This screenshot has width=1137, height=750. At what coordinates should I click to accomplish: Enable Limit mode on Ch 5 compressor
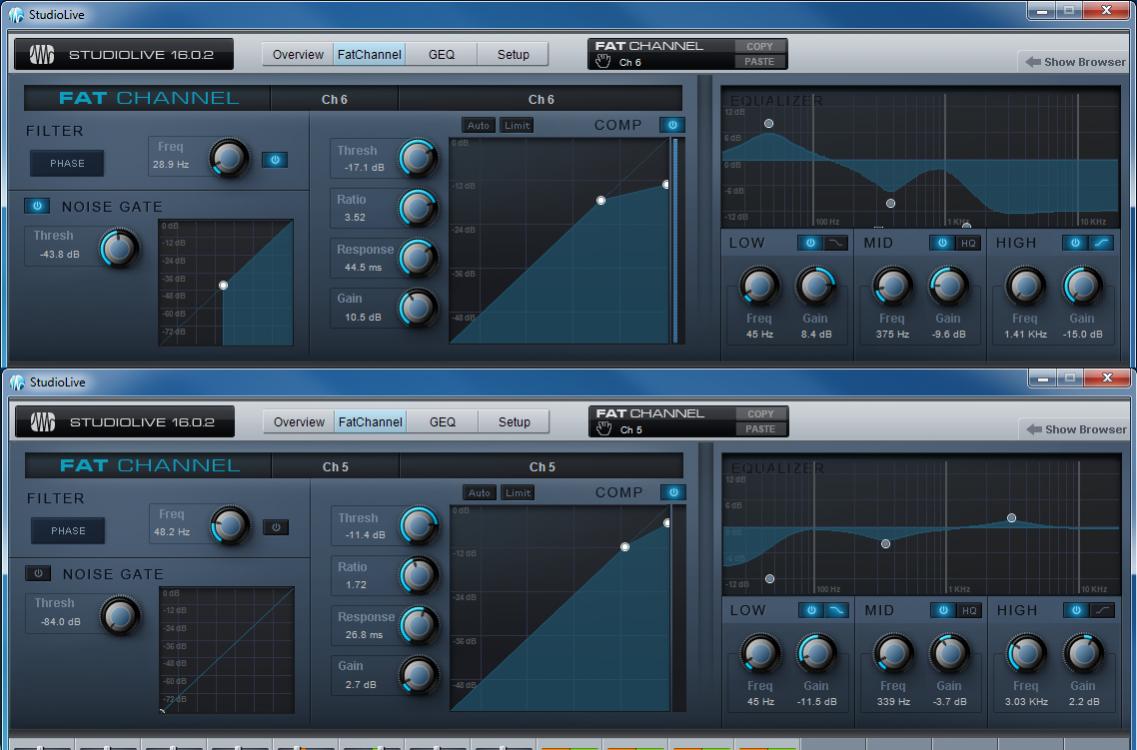(518, 493)
